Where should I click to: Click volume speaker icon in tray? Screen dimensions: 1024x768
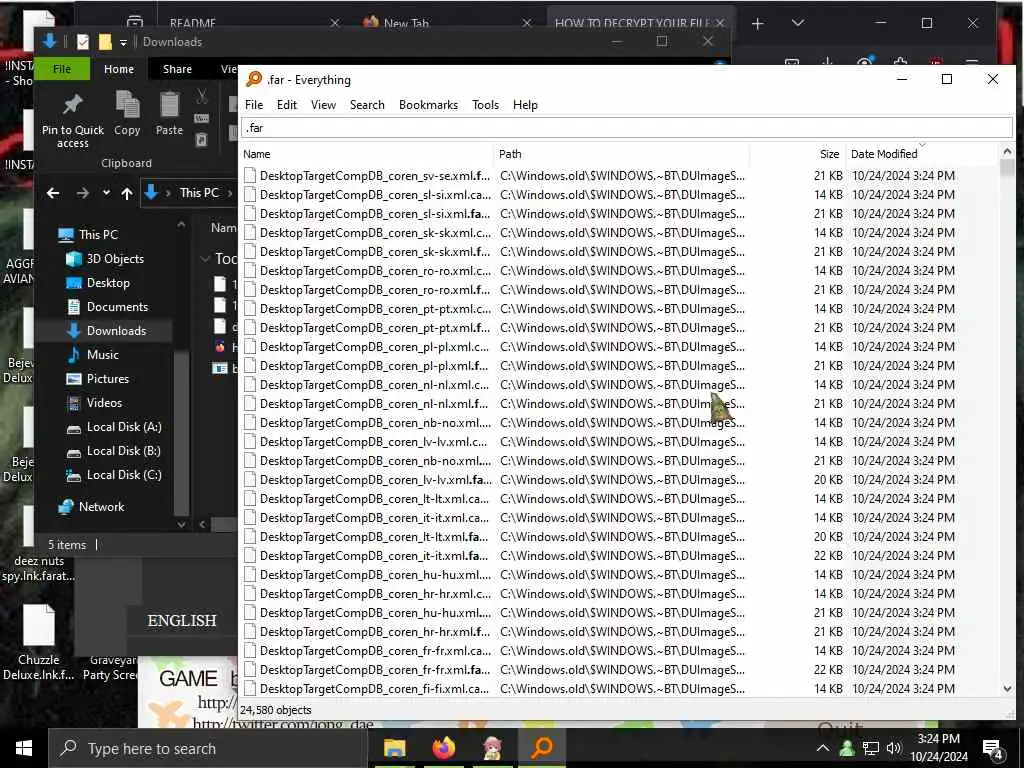click(x=893, y=748)
